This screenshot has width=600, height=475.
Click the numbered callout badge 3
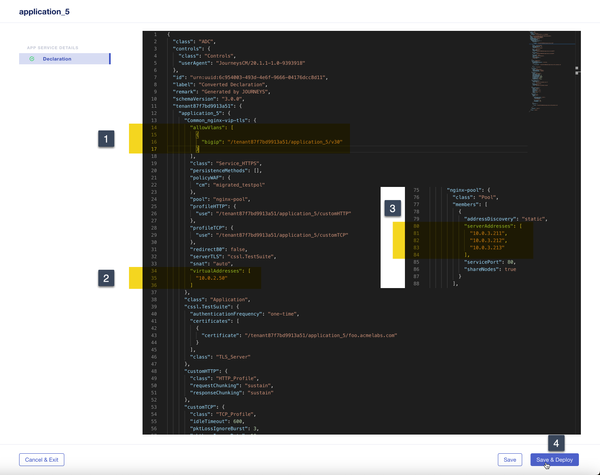393,208
